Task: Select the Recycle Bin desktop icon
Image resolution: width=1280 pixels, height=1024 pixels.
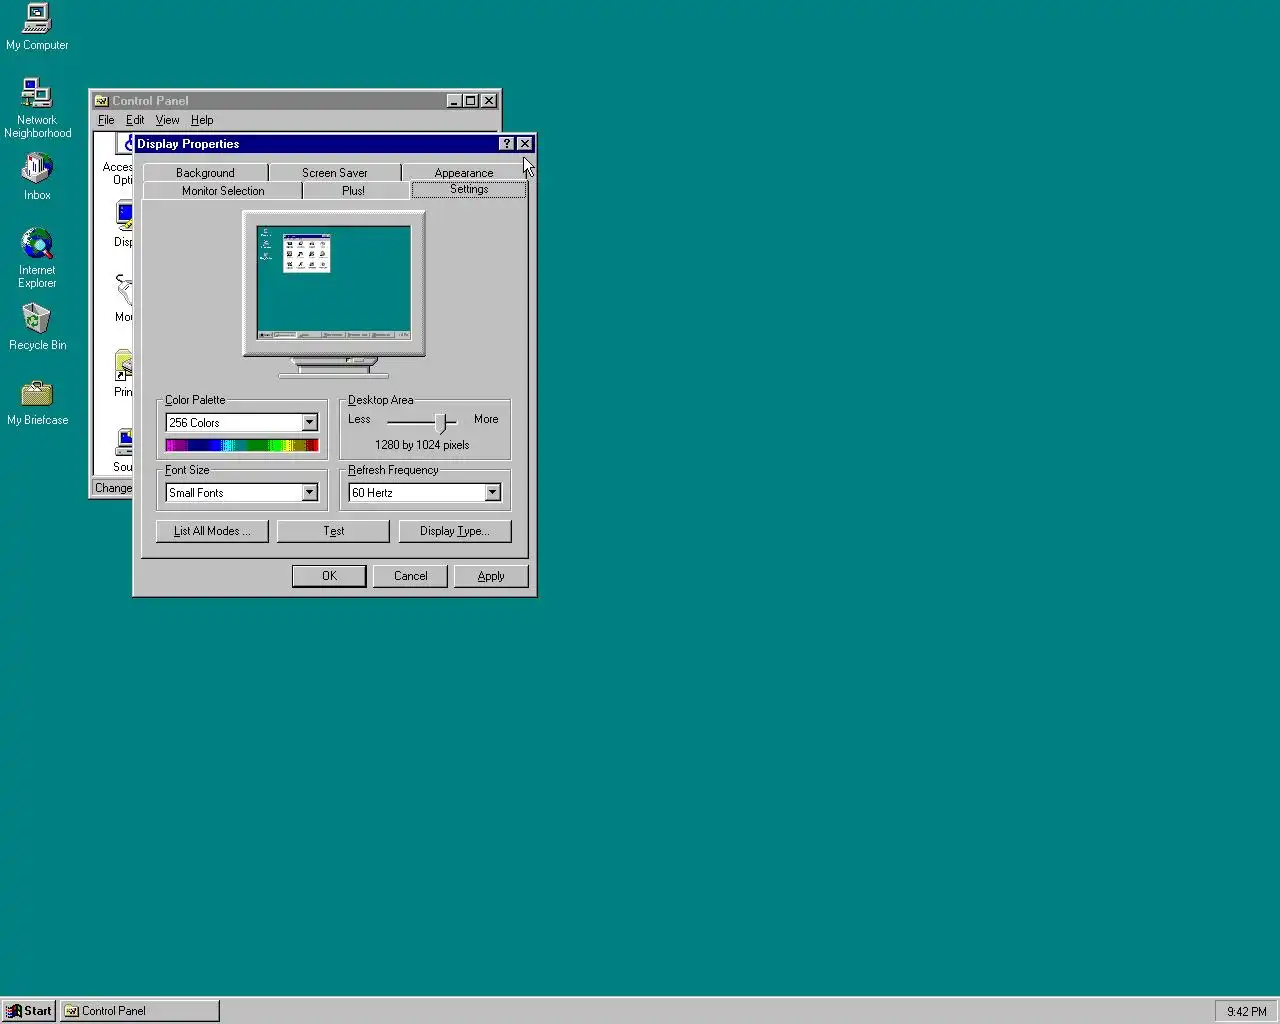Action: 37,327
